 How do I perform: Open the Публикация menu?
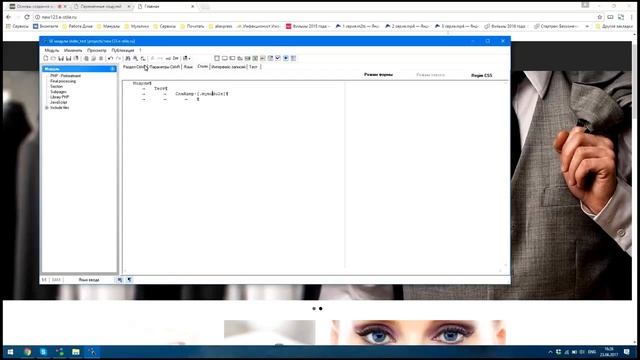(x=123, y=50)
